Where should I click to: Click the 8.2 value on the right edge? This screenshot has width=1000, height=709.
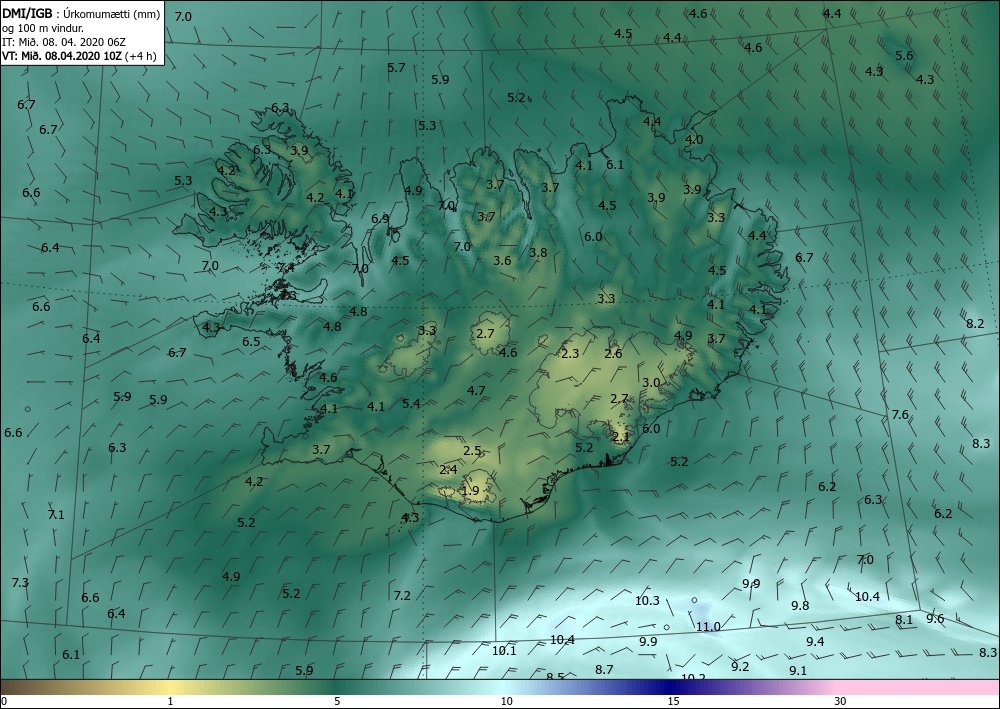[974, 324]
